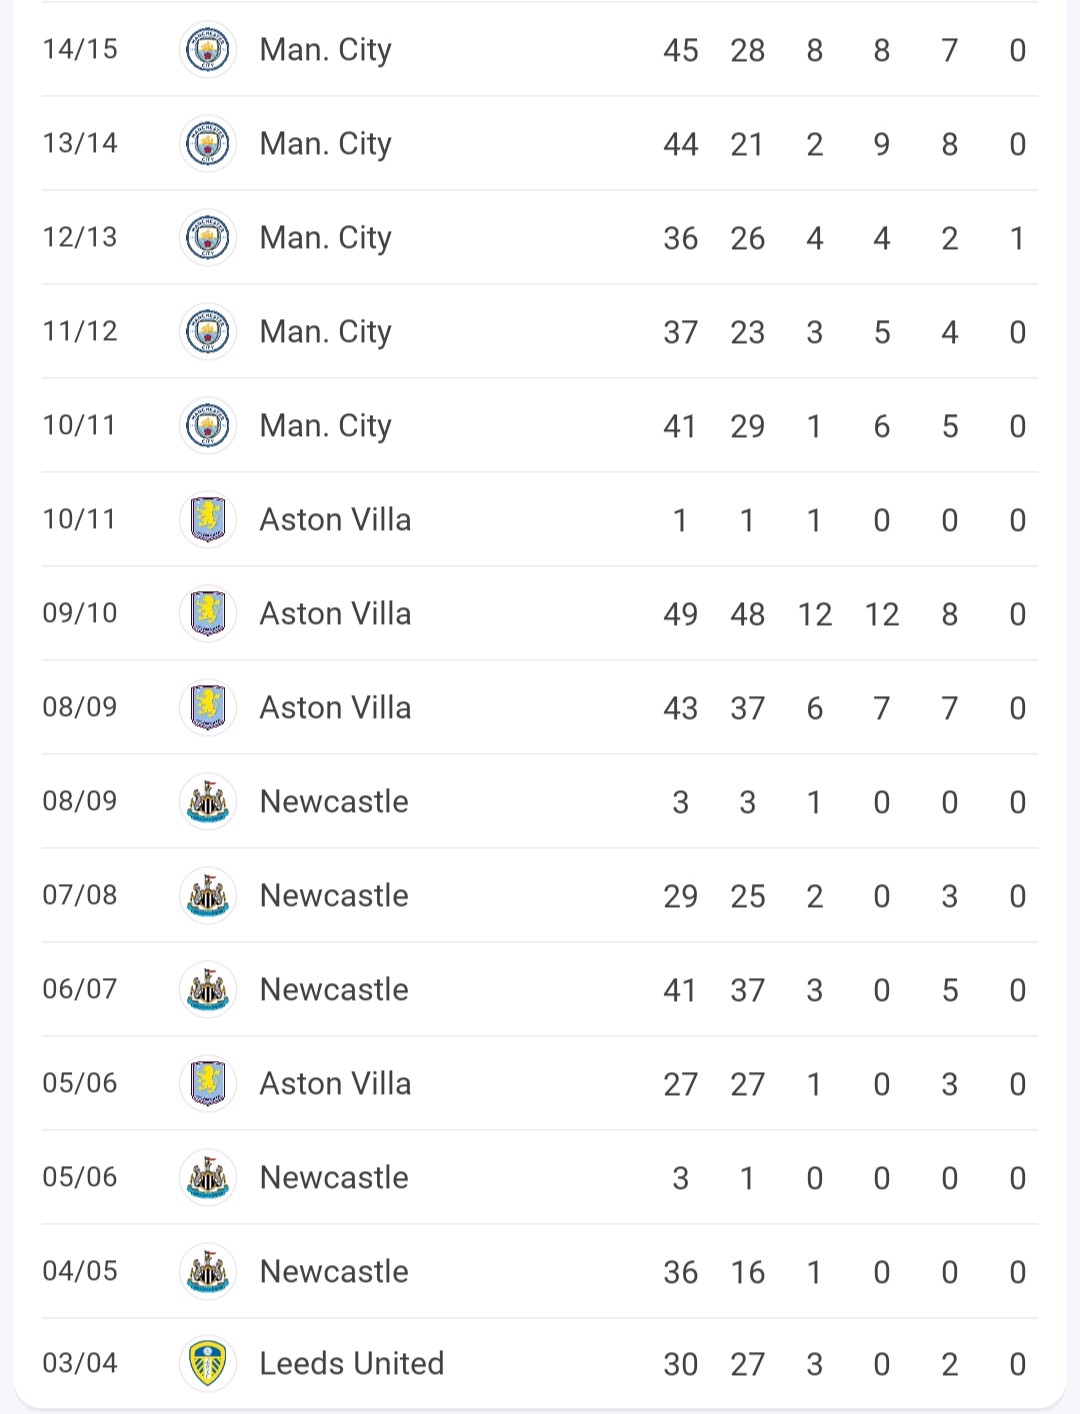
Task: Tap the Aston Villa crest in the 10/11 row
Action: 208,519
